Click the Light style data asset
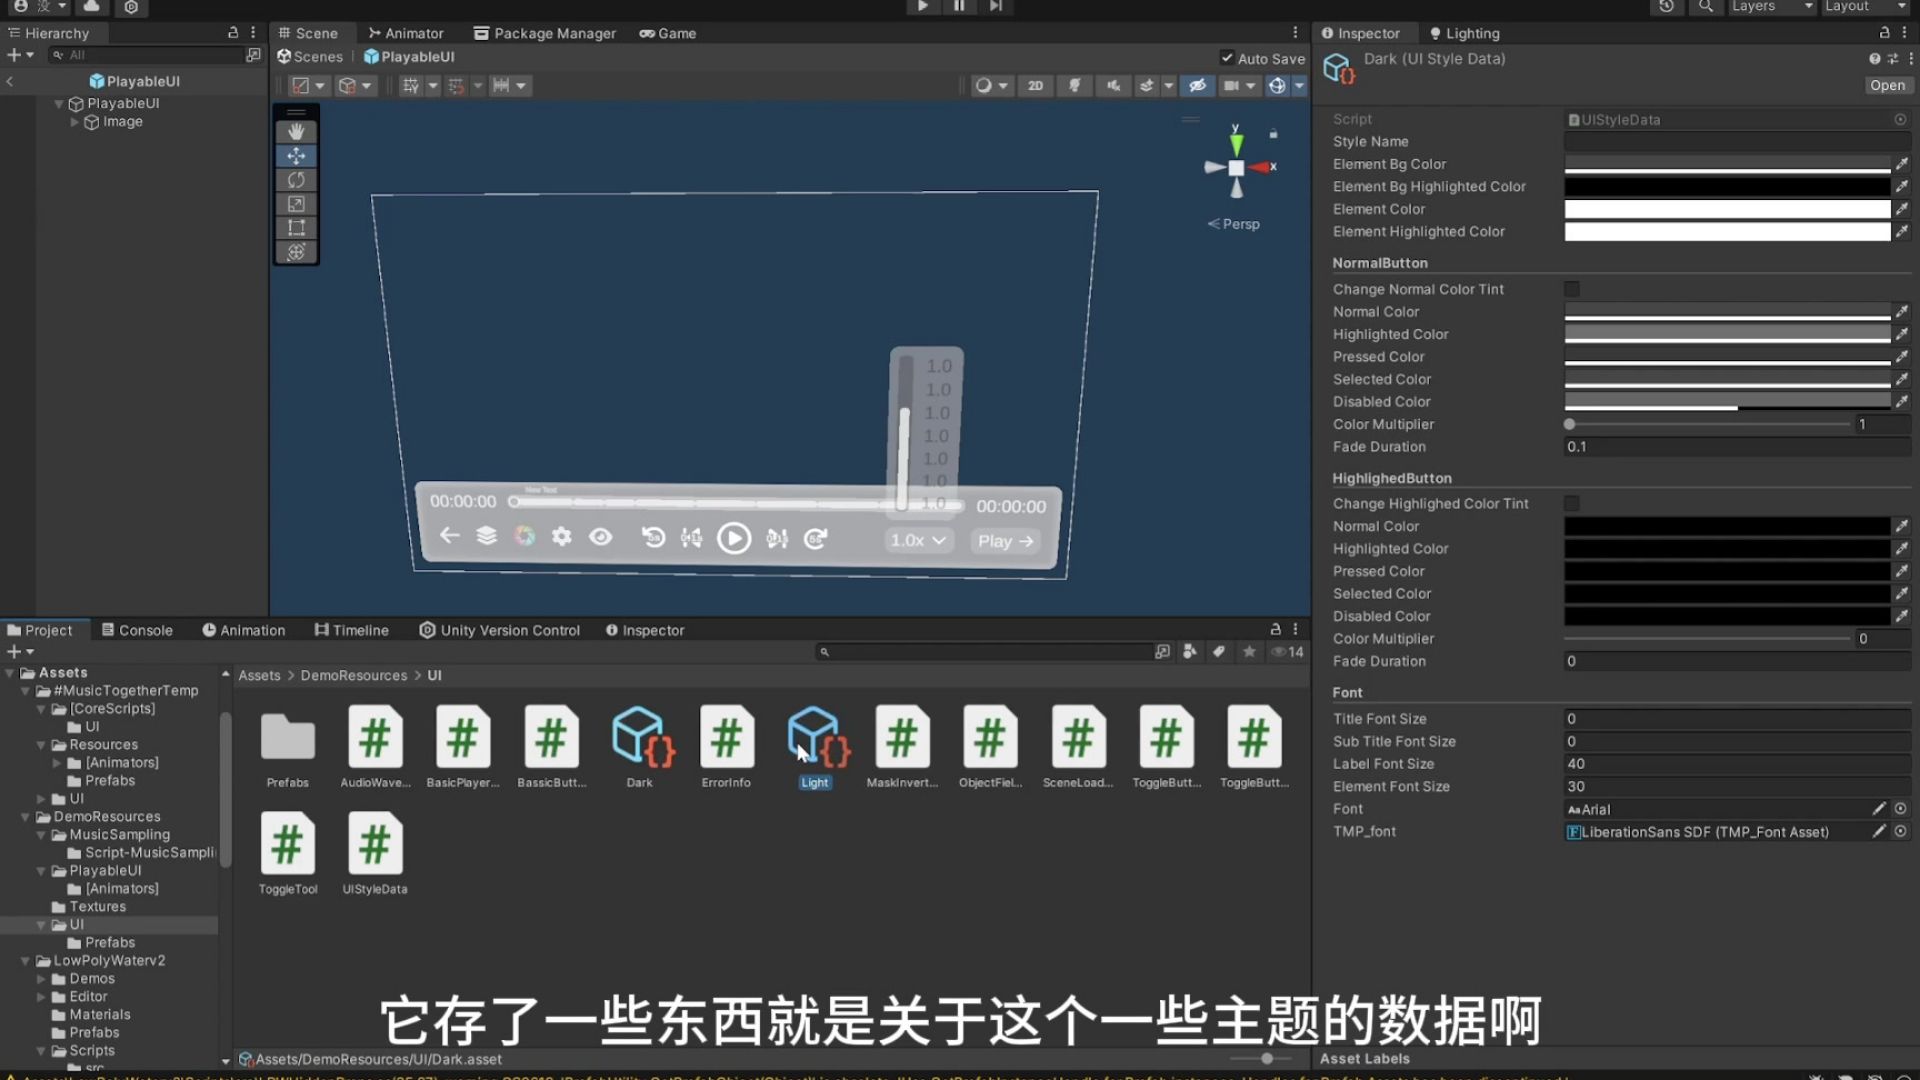The image size is (1920, 1080). pos(815,747)
